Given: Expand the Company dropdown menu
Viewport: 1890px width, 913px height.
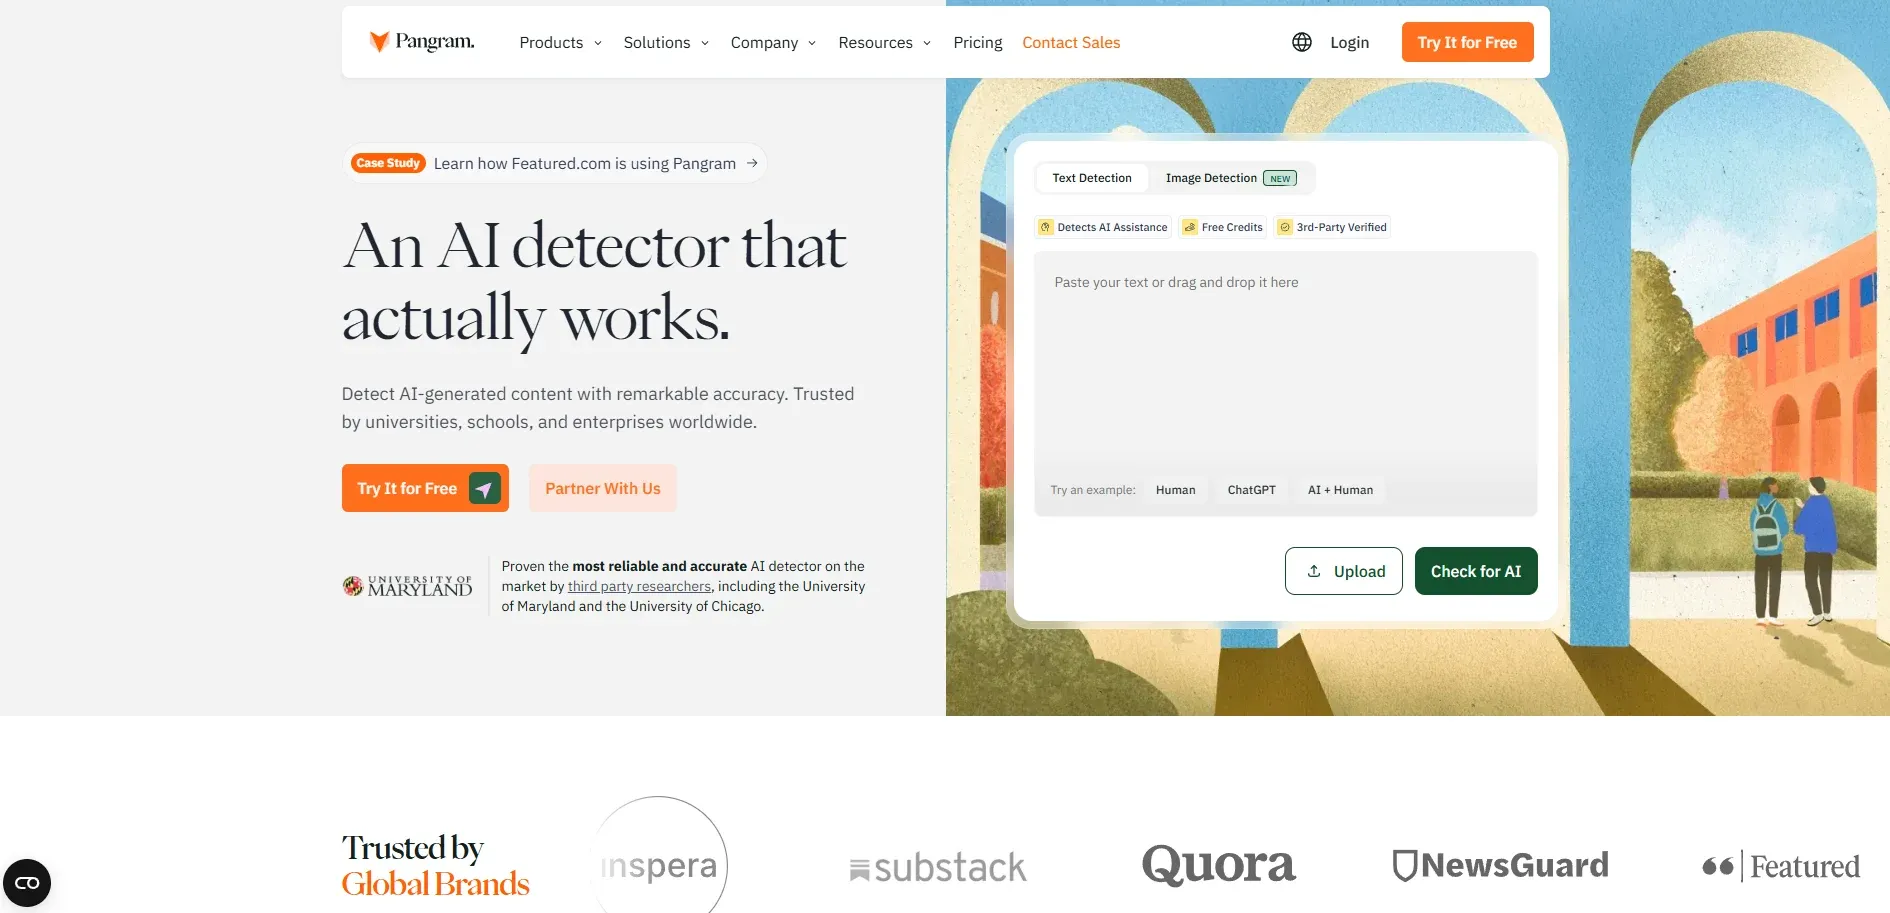Looking at the screenshot, I should coord(773,42).
